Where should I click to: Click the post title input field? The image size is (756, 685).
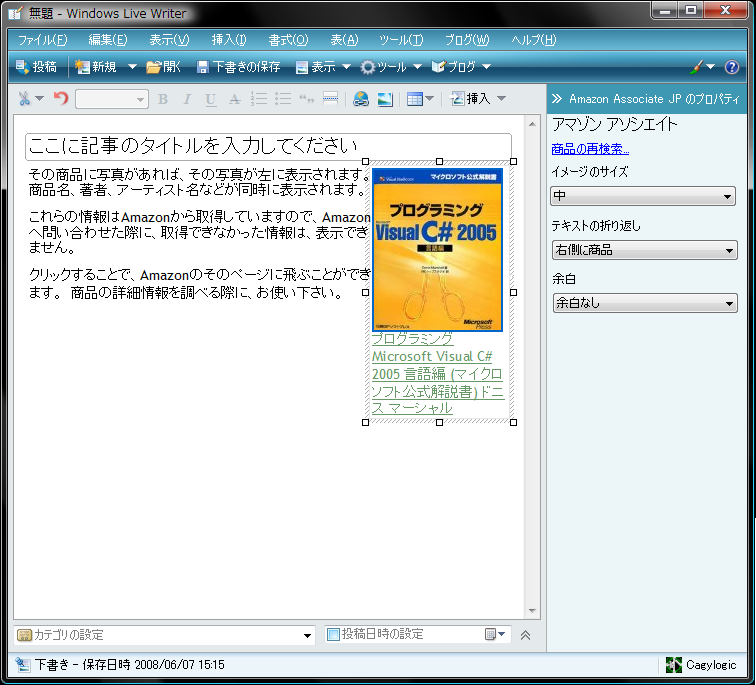click(x=268, y=145)
